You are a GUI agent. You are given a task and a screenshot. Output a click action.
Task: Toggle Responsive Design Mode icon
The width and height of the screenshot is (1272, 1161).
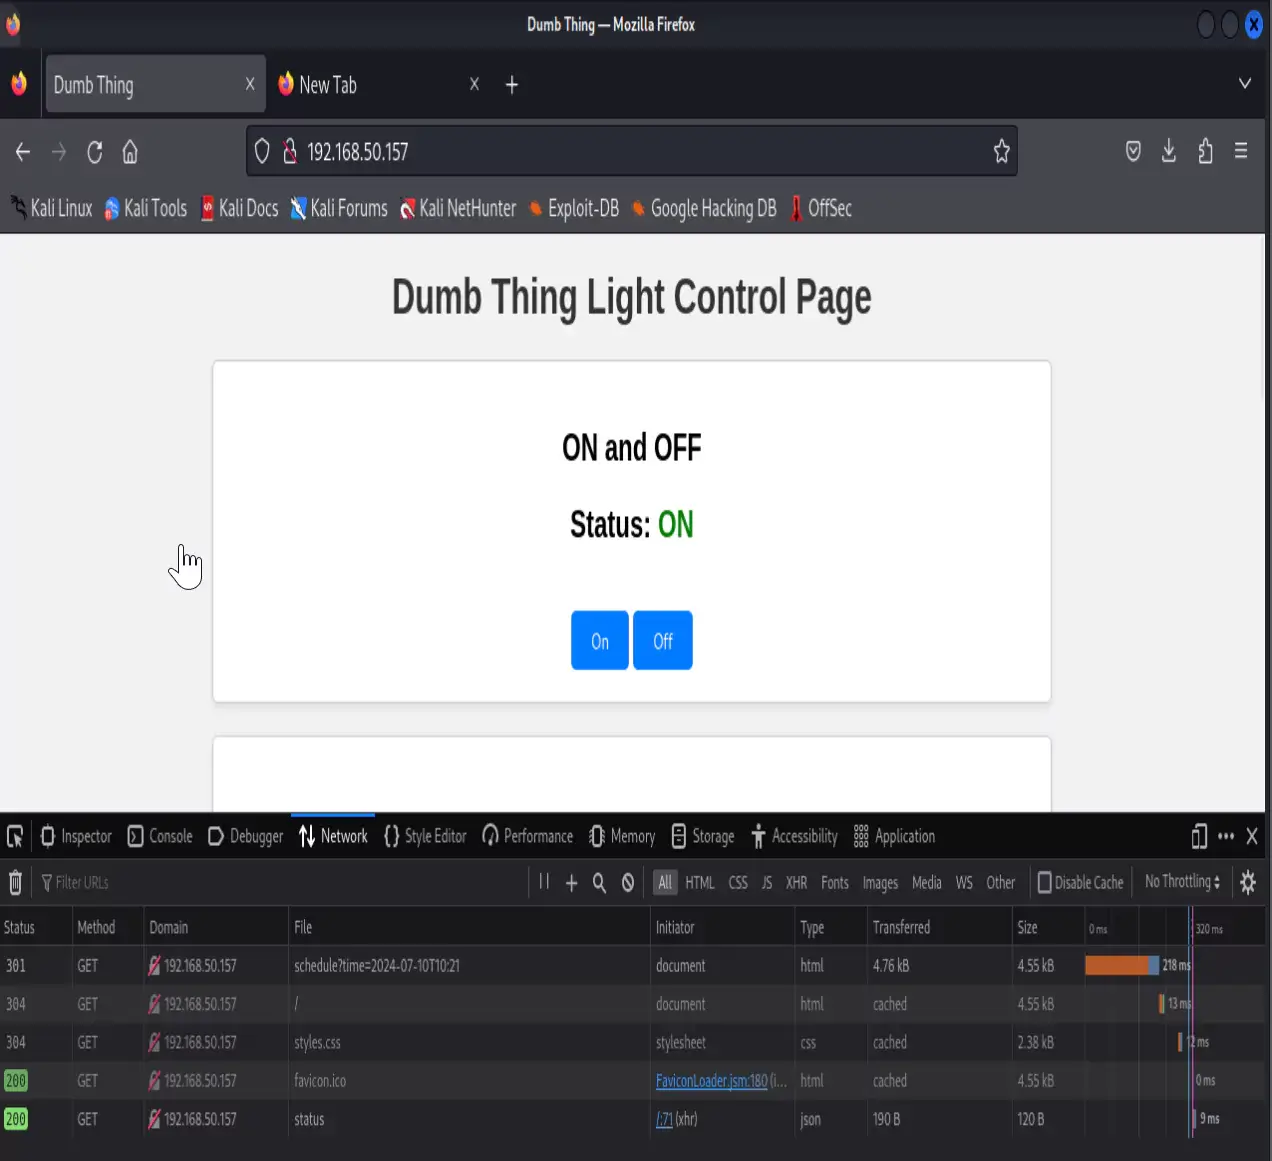pyautogui.click(x=1198, y=836)
